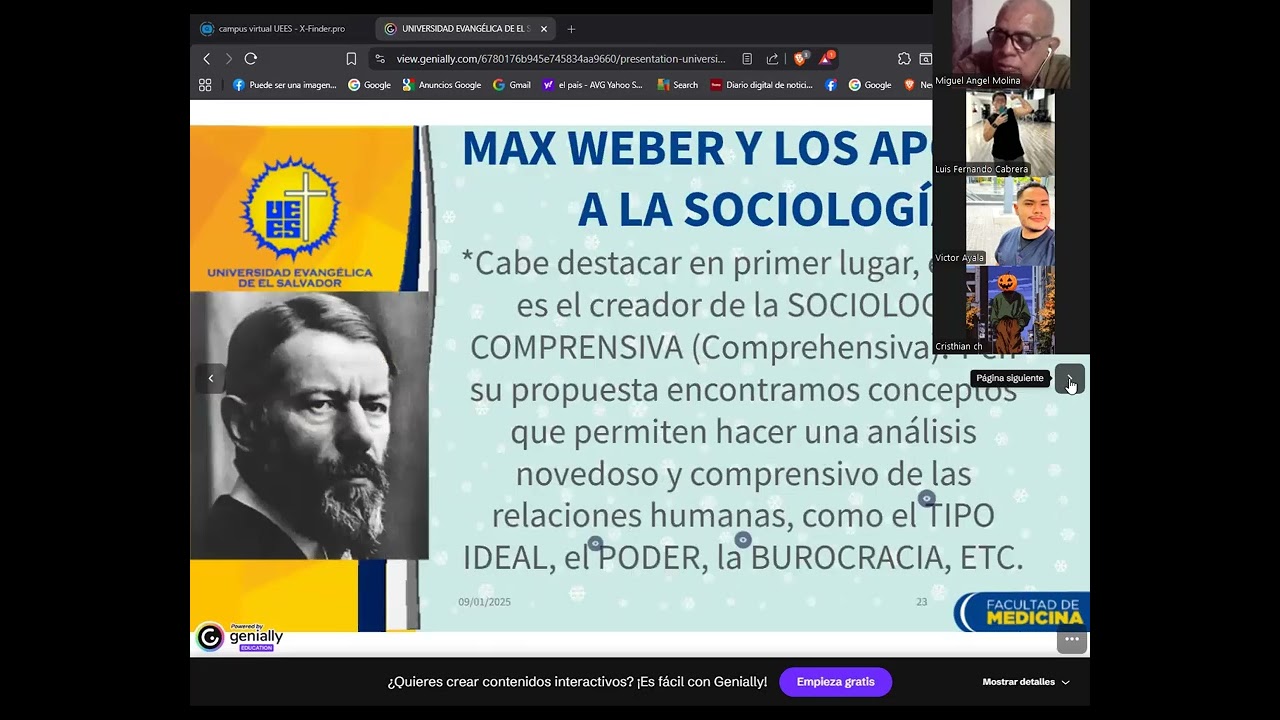Select Victor Ayala video tile
This screenshot has height=720, width=1280.
[x=1010, y=221]
